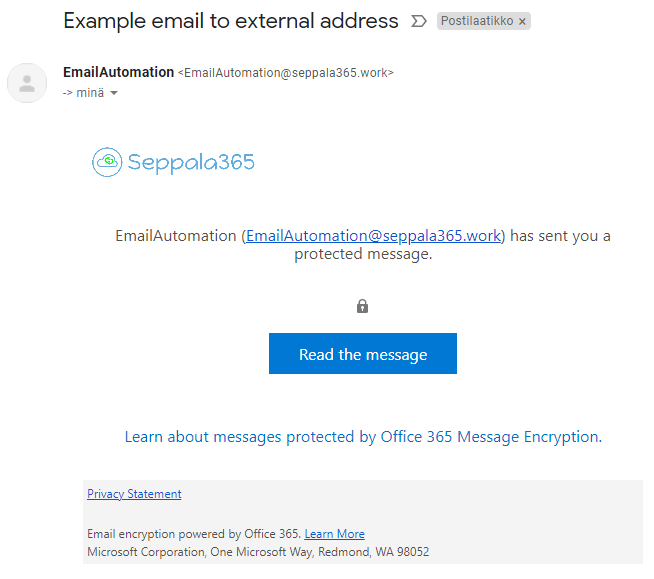This screenshot has height=579, width=654.
Task: Click the Microsoft Corporation address text
Action: (x=258, y=552)
